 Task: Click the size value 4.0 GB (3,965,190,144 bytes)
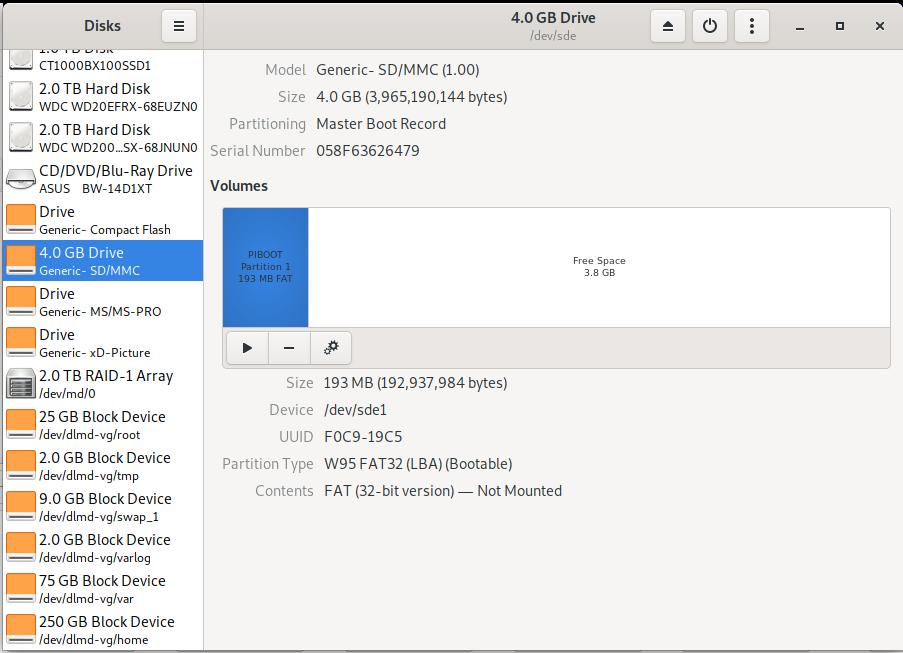412,97
